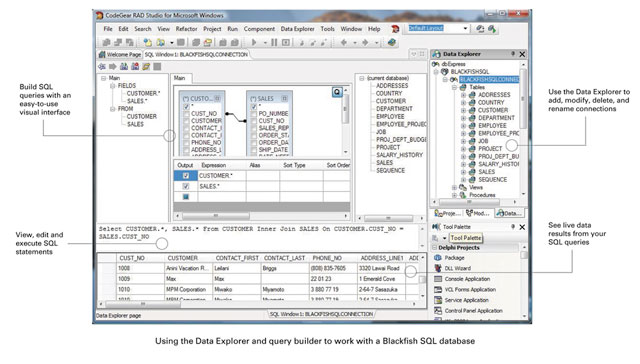Viewport: 640px width, 364px height.
Task: Pin the Tool Palette panel with pushpin icon
Action: pos(513,227)
